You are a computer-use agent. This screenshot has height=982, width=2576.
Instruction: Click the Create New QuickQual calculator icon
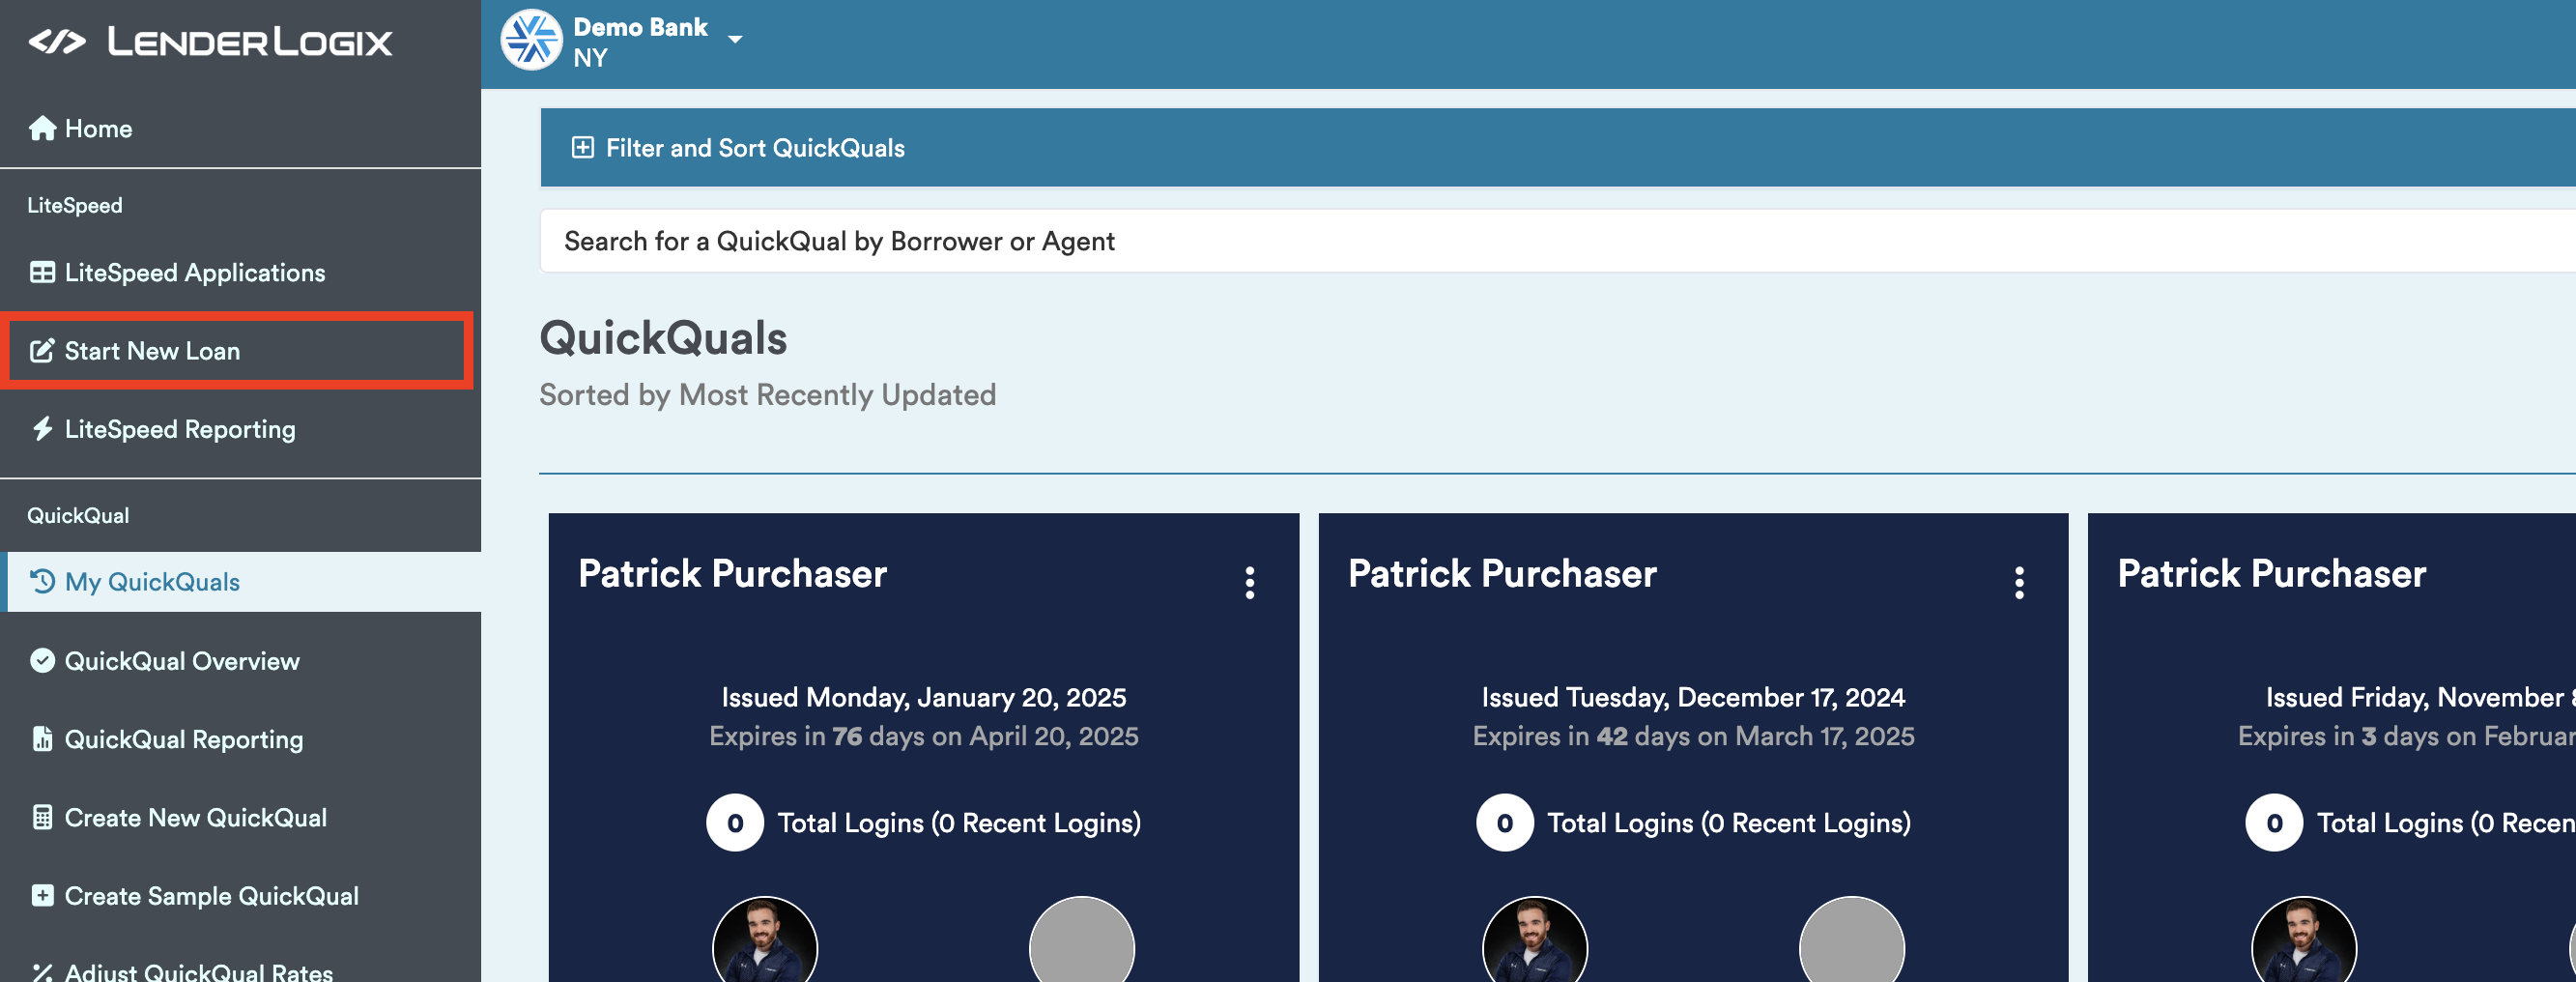(x=42, y=818)
